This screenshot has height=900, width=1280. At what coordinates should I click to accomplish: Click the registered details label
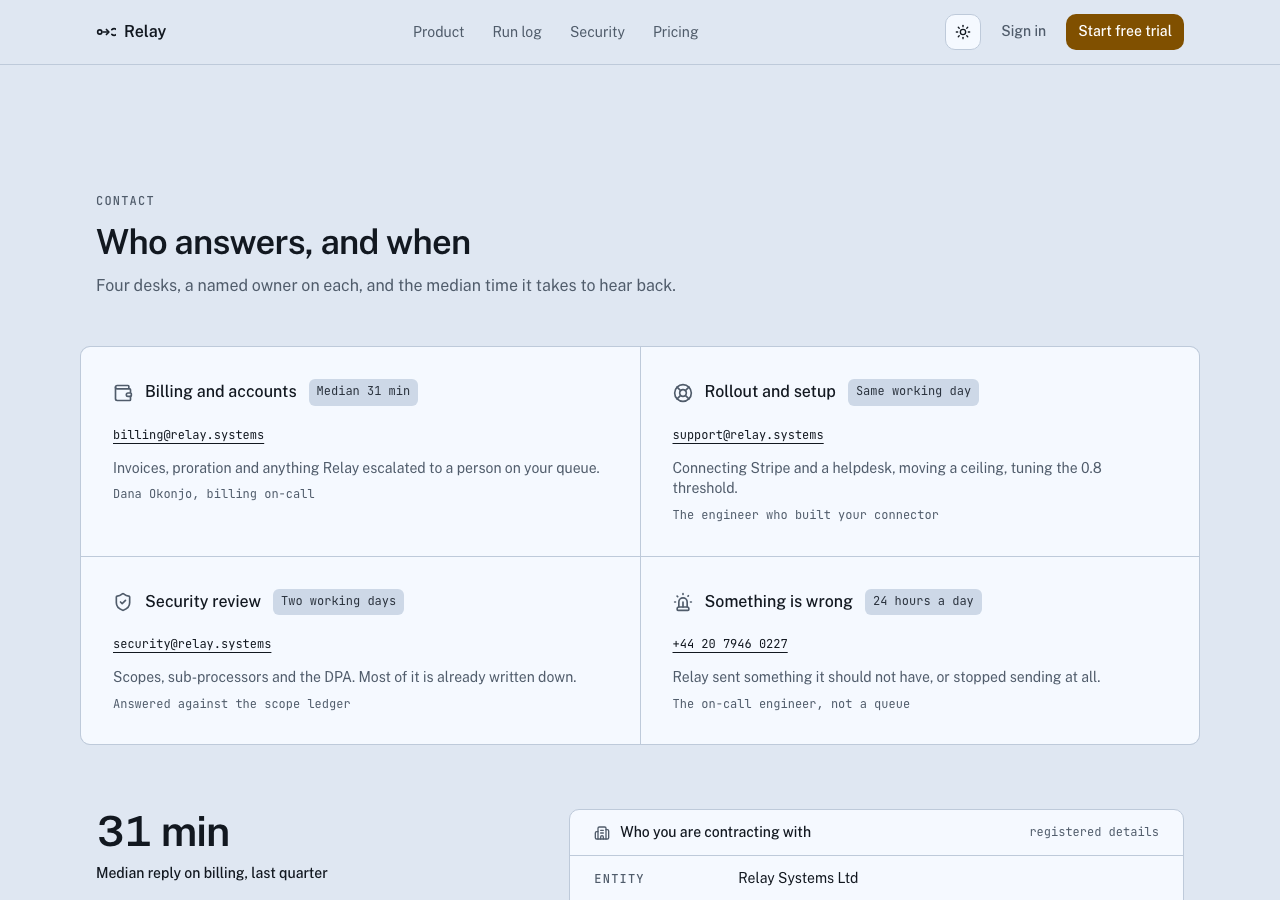point(1094,832)
